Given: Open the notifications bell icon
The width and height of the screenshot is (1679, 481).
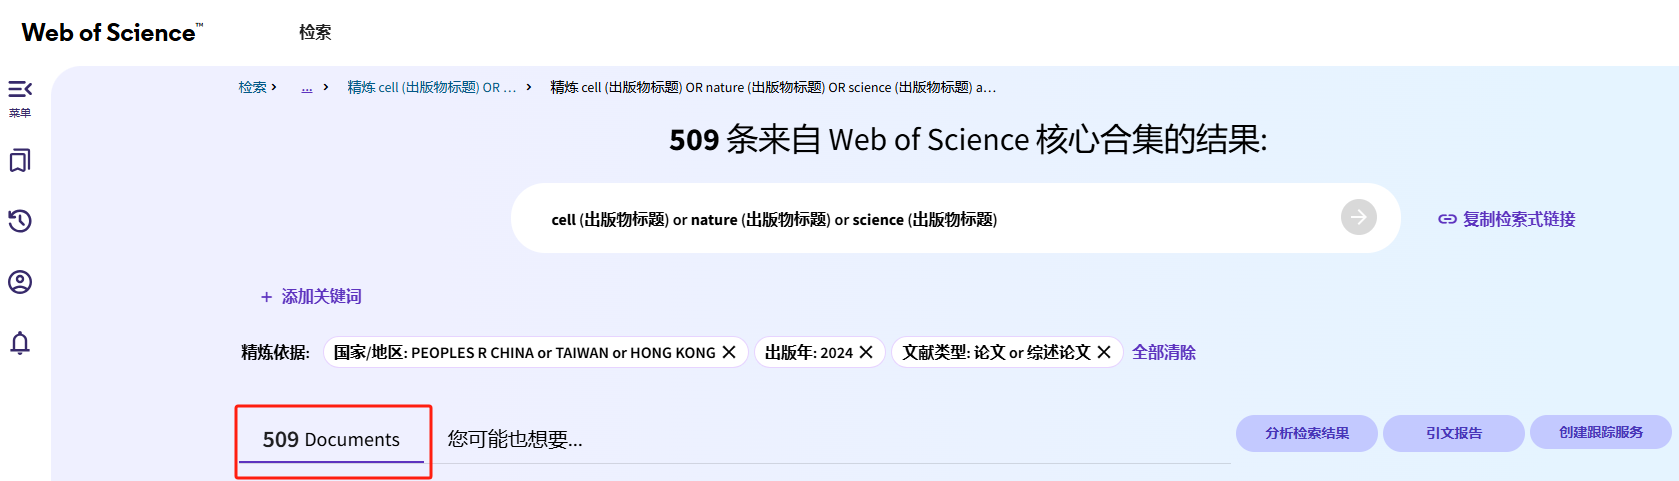Looking at the screenshot, I should 20,343.
